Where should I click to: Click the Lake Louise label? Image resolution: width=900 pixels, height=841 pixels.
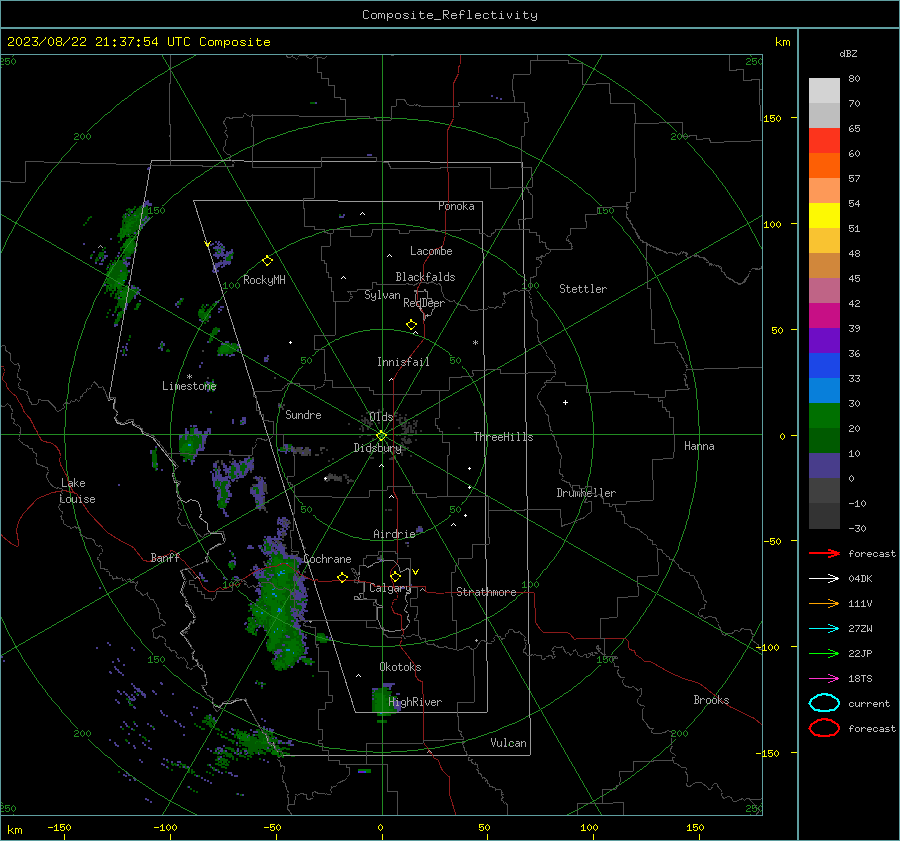pyautogui.click(x=77, y=491)
